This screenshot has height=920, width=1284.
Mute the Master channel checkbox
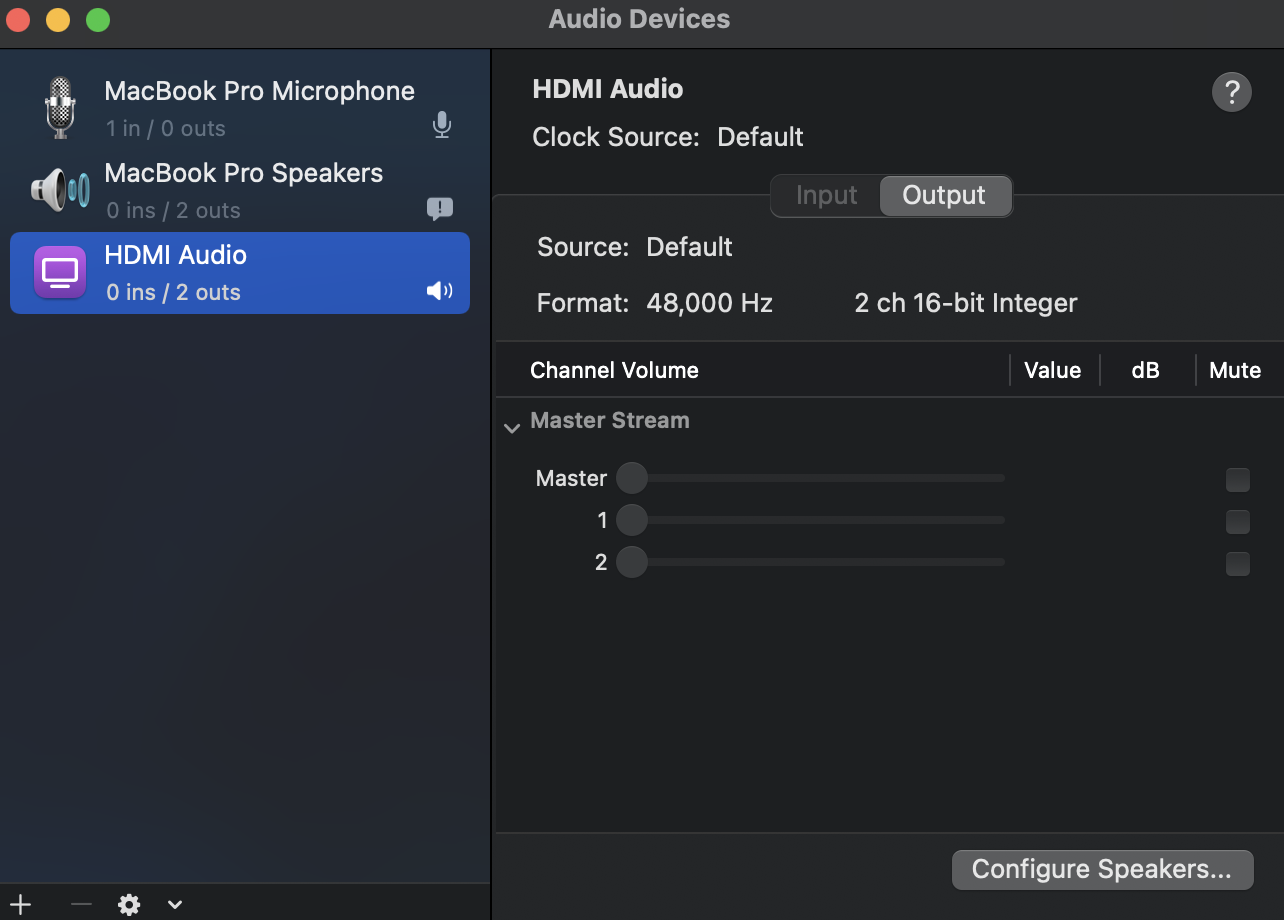click(x=1238, y=480)
